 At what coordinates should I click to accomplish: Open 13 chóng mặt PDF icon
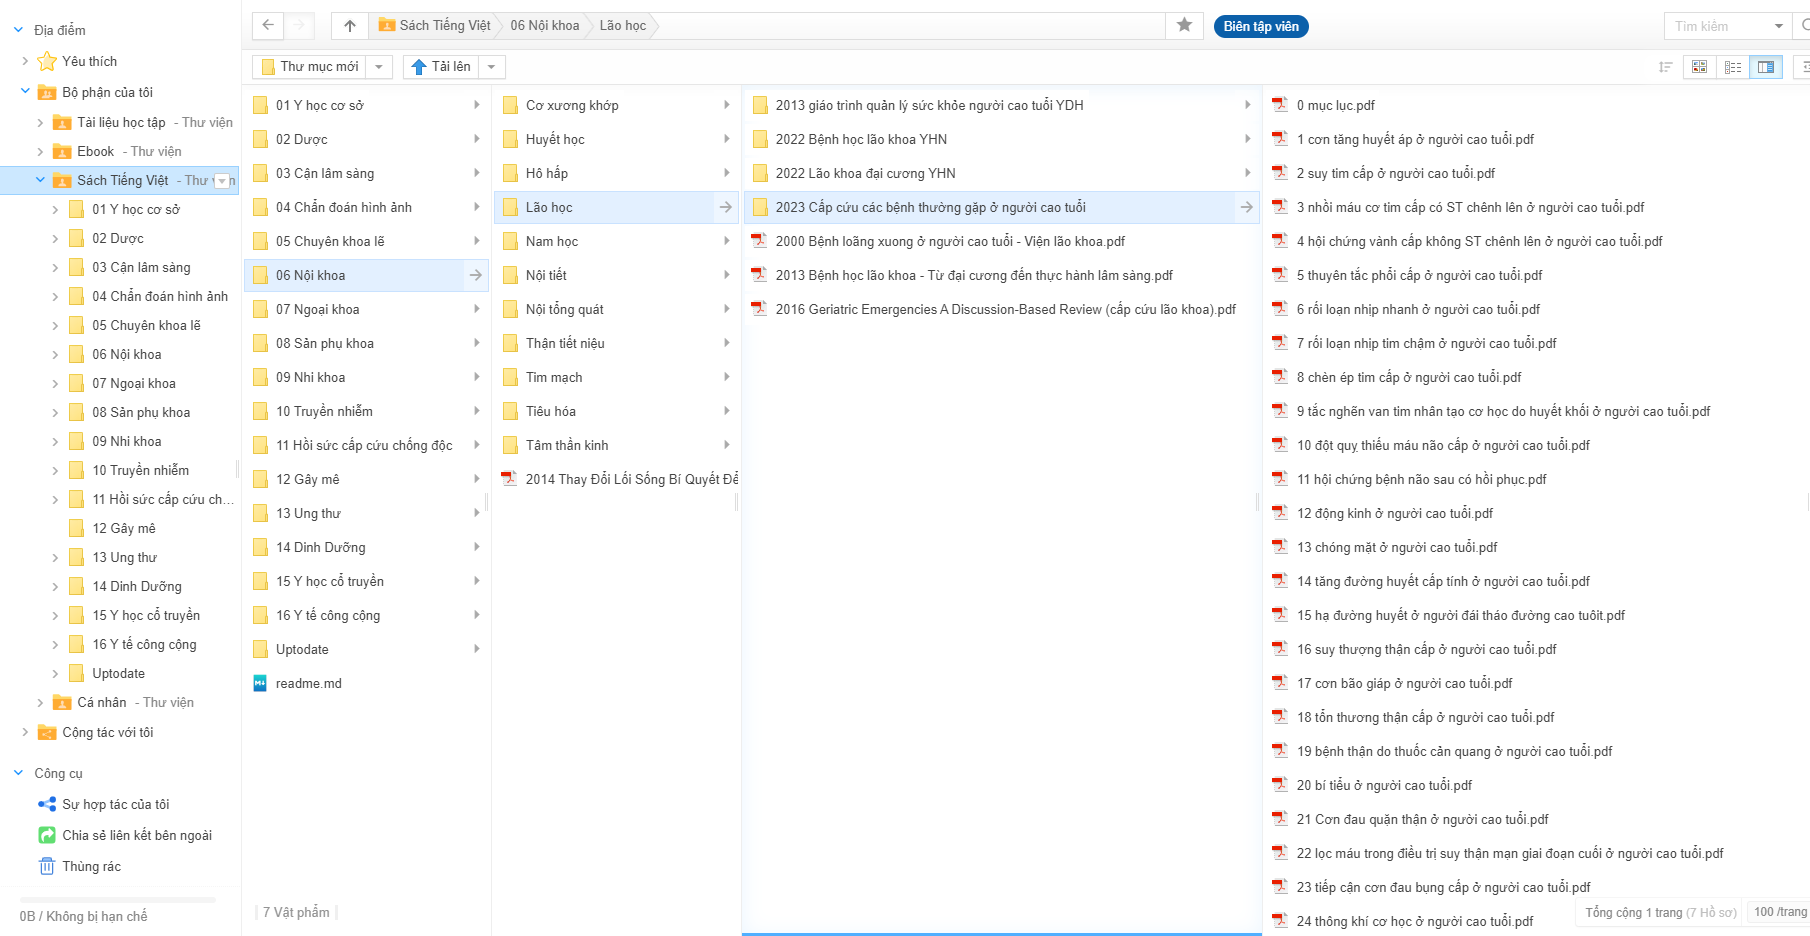pos(1280,546)
